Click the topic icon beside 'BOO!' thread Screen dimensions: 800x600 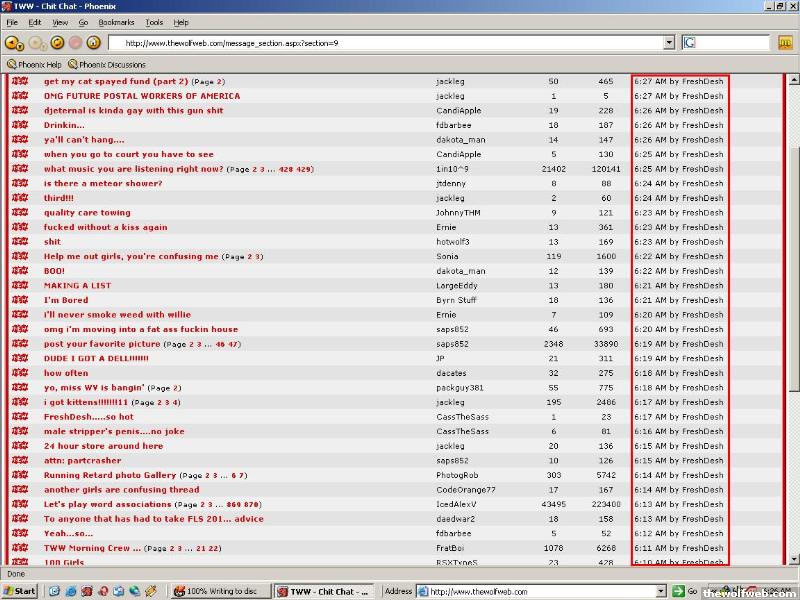tap(19, 271)
